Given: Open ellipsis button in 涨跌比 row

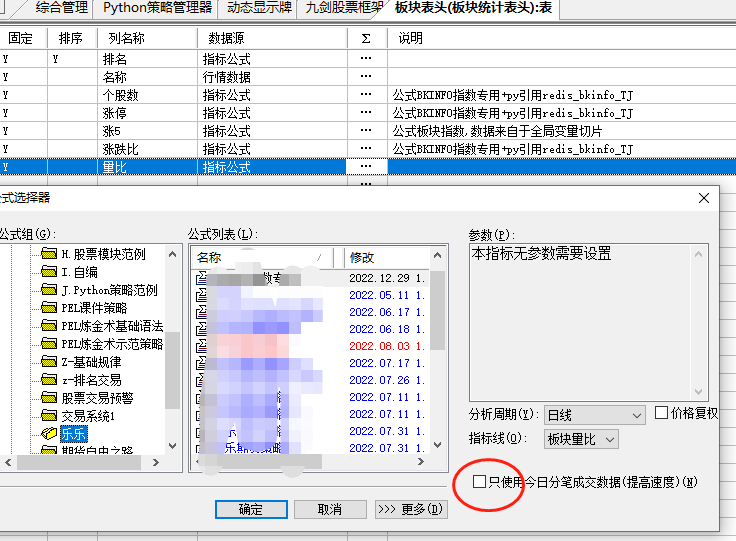Looking at the screenshot, I should [366, 149].
